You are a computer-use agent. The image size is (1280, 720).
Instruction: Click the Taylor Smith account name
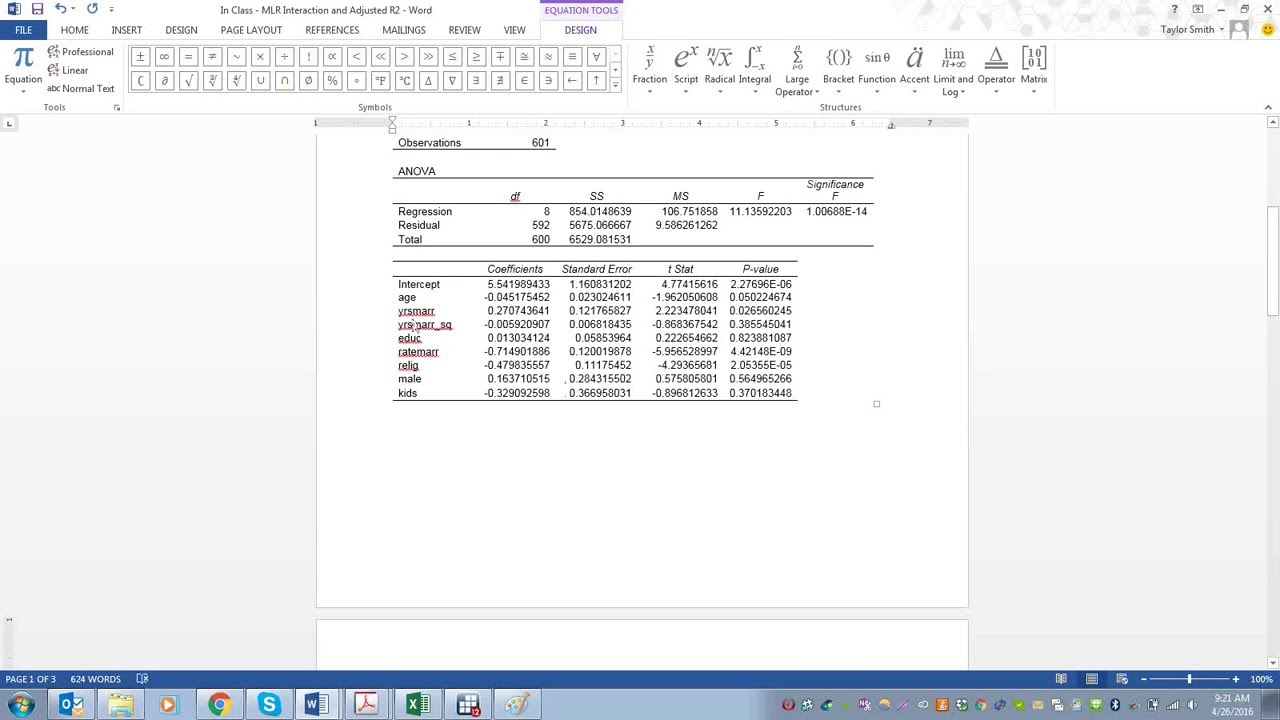tap(1187, 30)
